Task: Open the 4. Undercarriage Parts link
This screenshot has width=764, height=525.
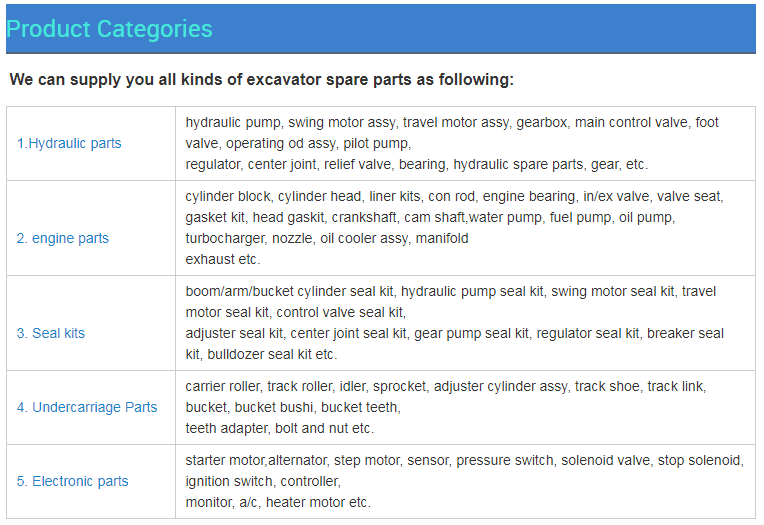Action: tap(87, 408)
